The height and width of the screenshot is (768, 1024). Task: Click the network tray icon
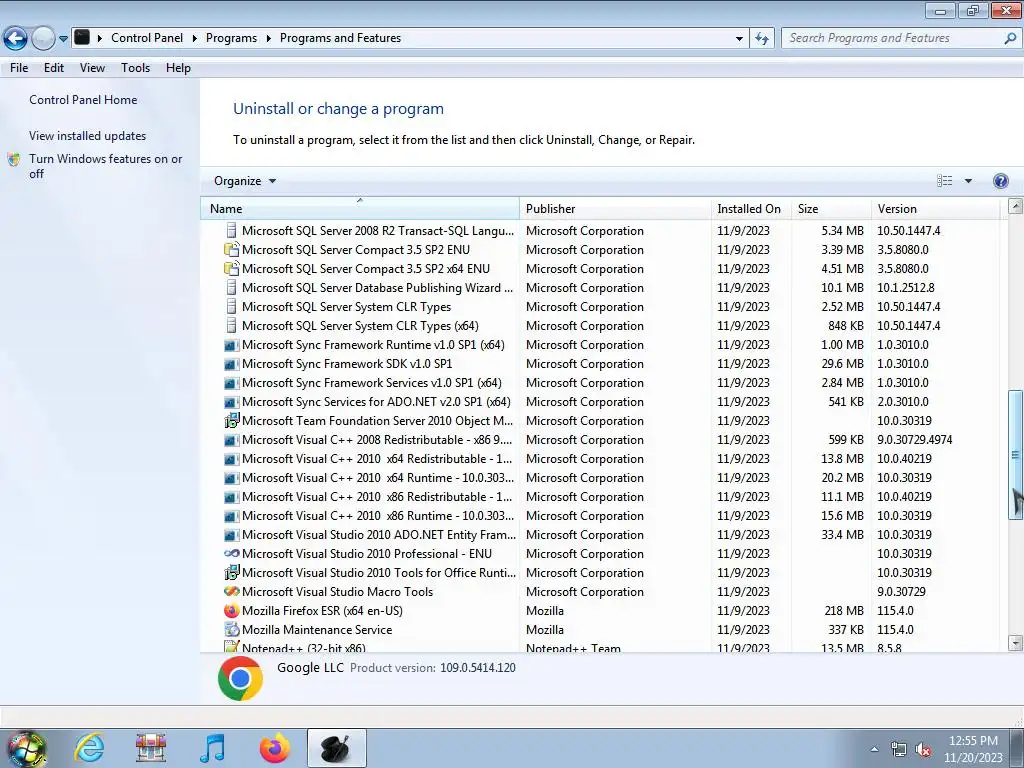click(899, 750)
